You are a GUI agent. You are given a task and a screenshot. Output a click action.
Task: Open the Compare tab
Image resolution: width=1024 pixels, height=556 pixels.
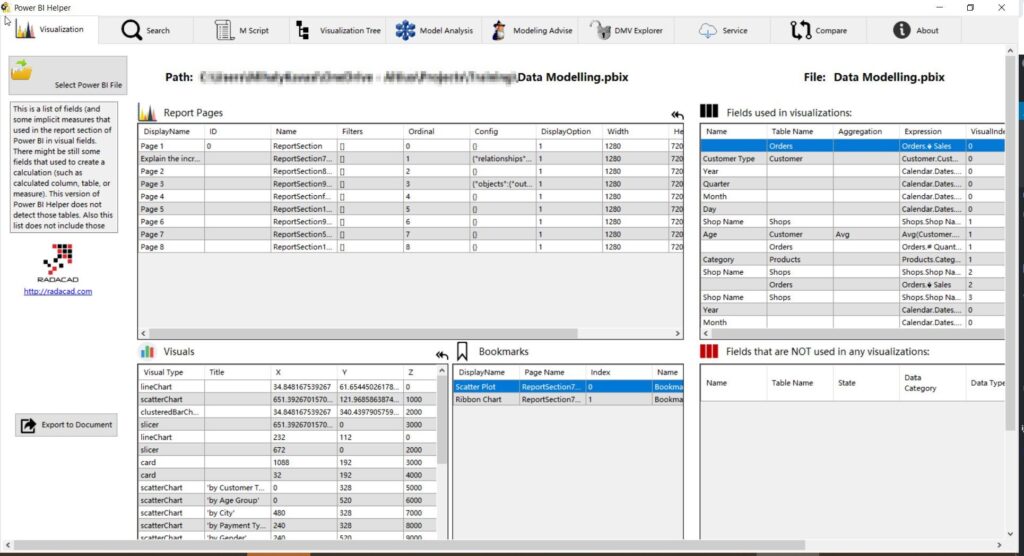pos(819,30)
